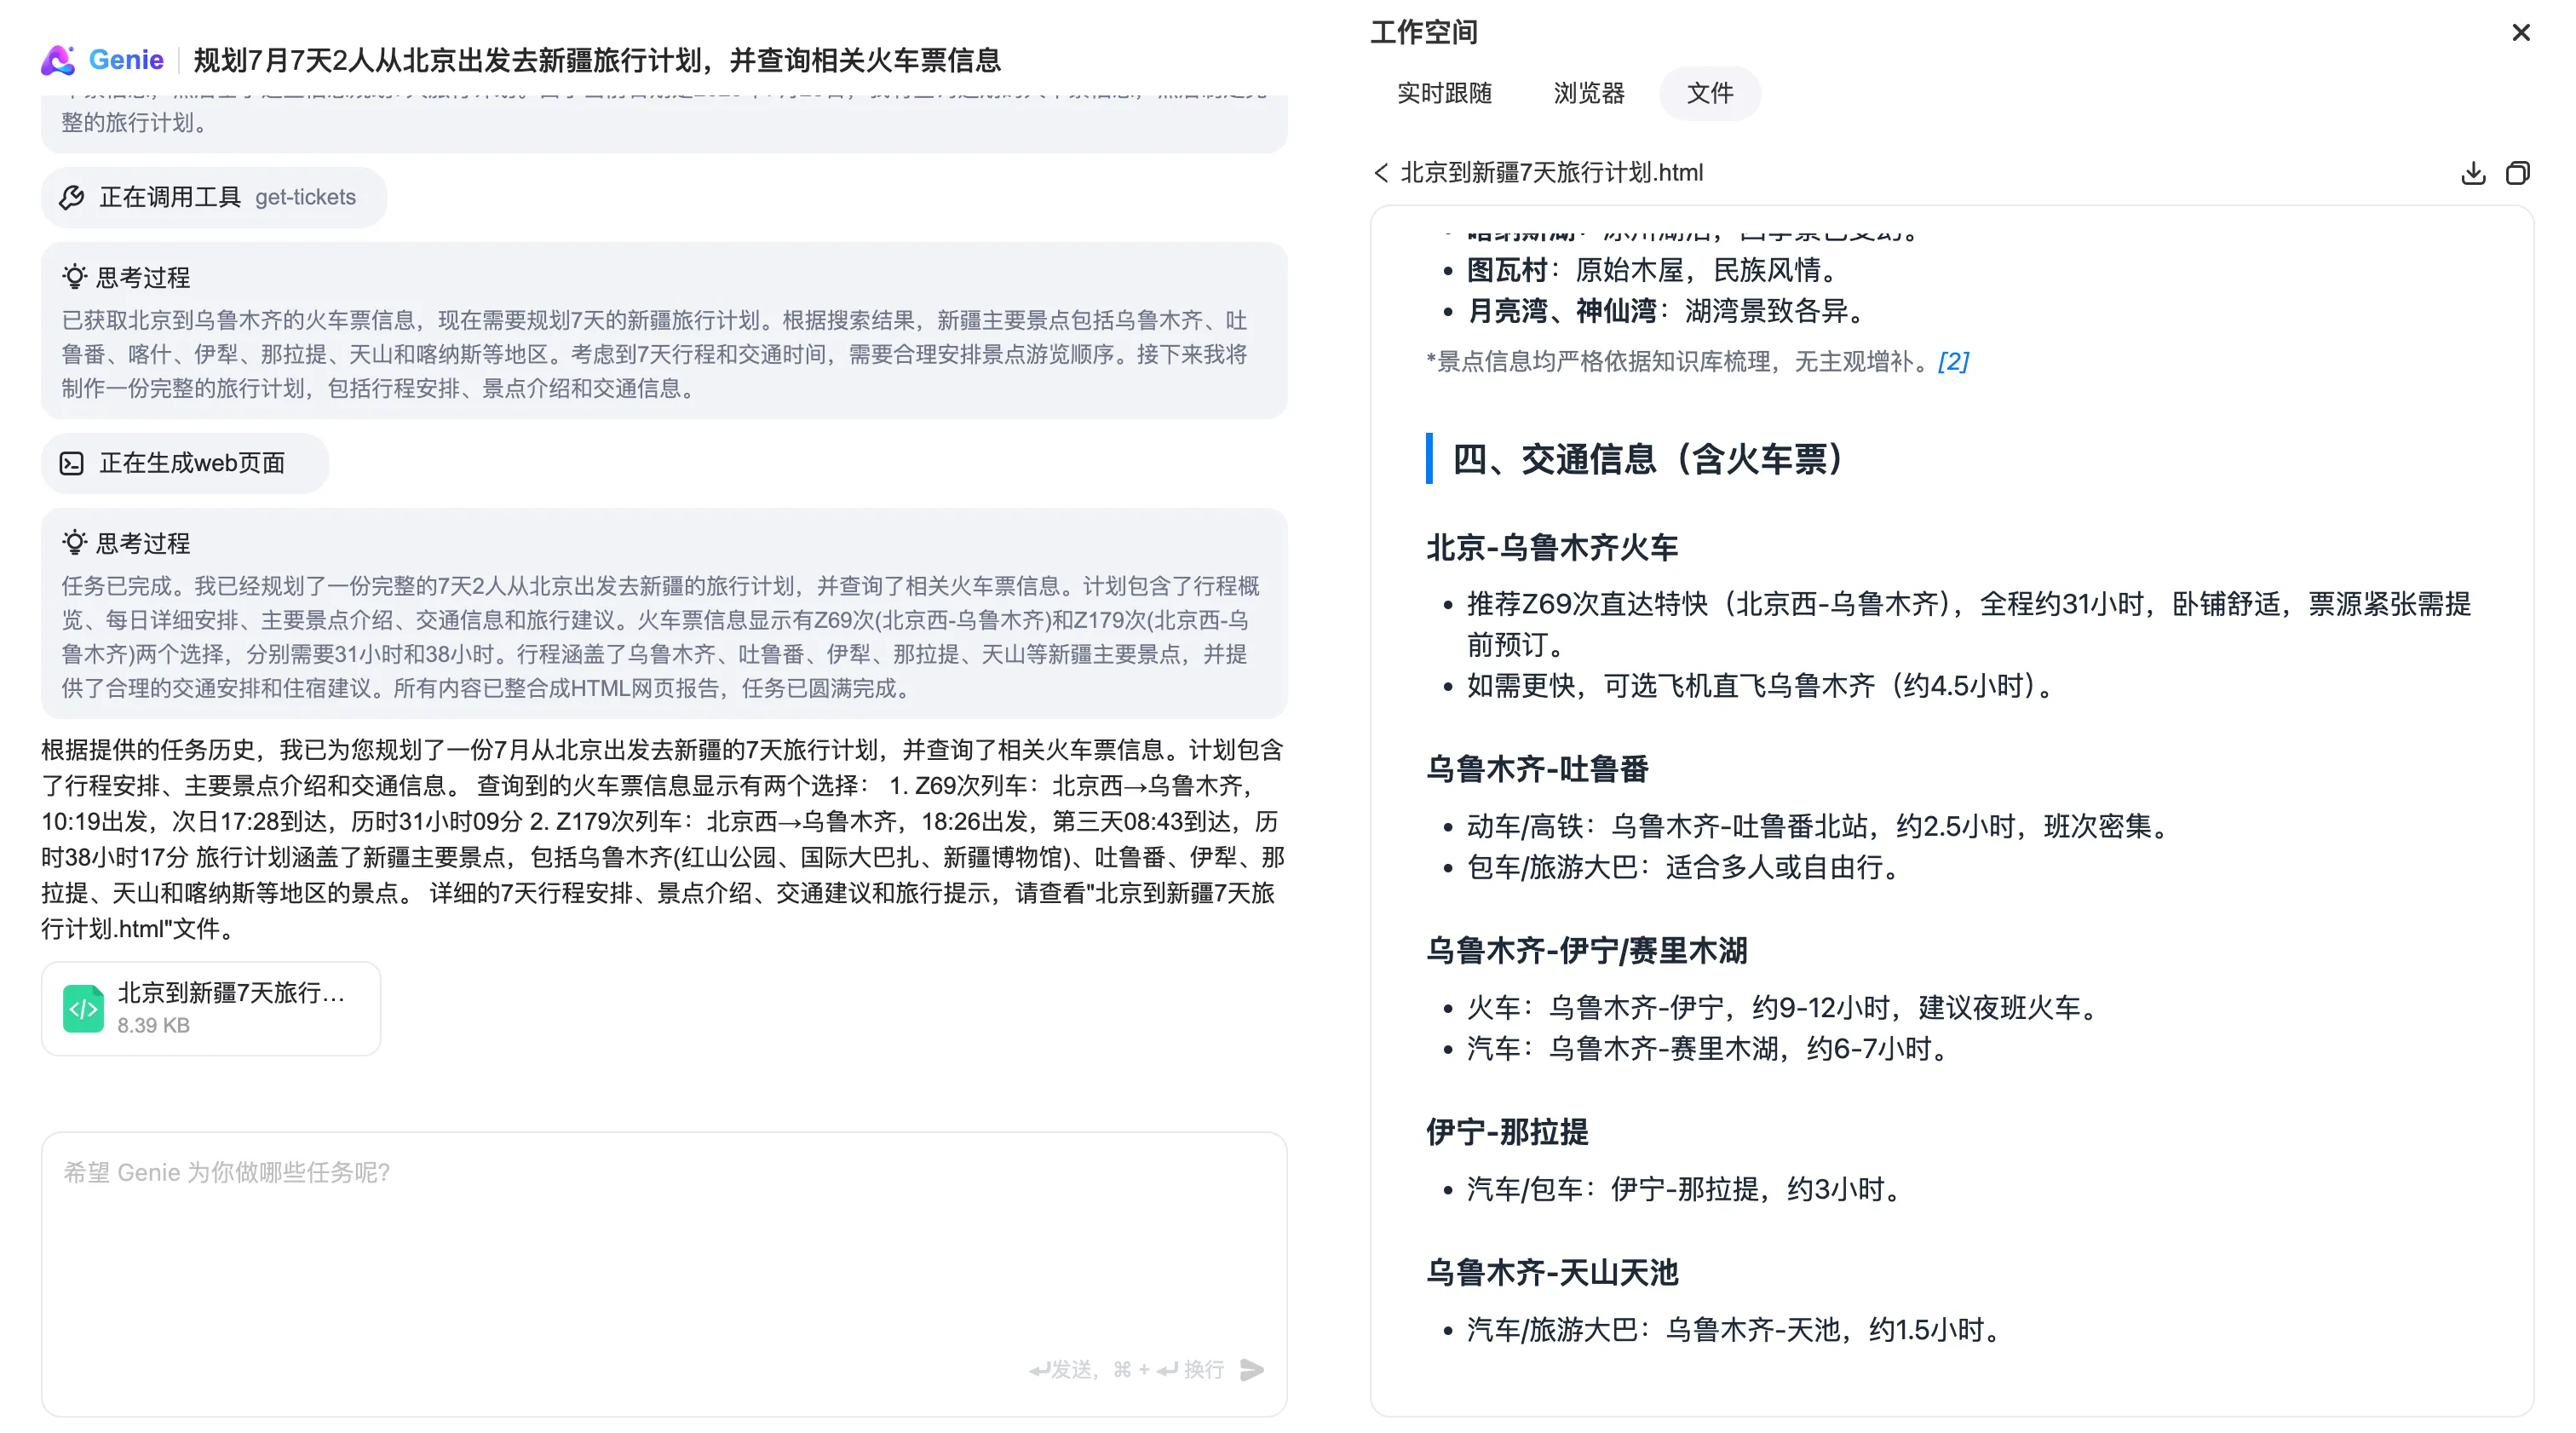2576x1433 pixels.
Task: Expand the 正在调用工具 get-tickets step
Action: pos(214,197)
